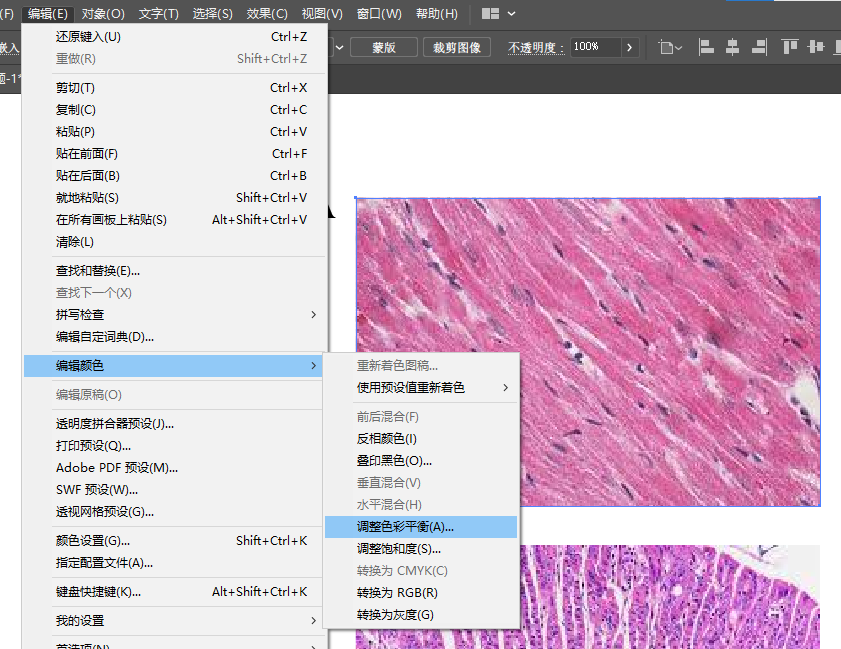This screenshot has width=841, height=649.
Task: Choose 复制(C) menu item
Action: click(x=174, y=109)
